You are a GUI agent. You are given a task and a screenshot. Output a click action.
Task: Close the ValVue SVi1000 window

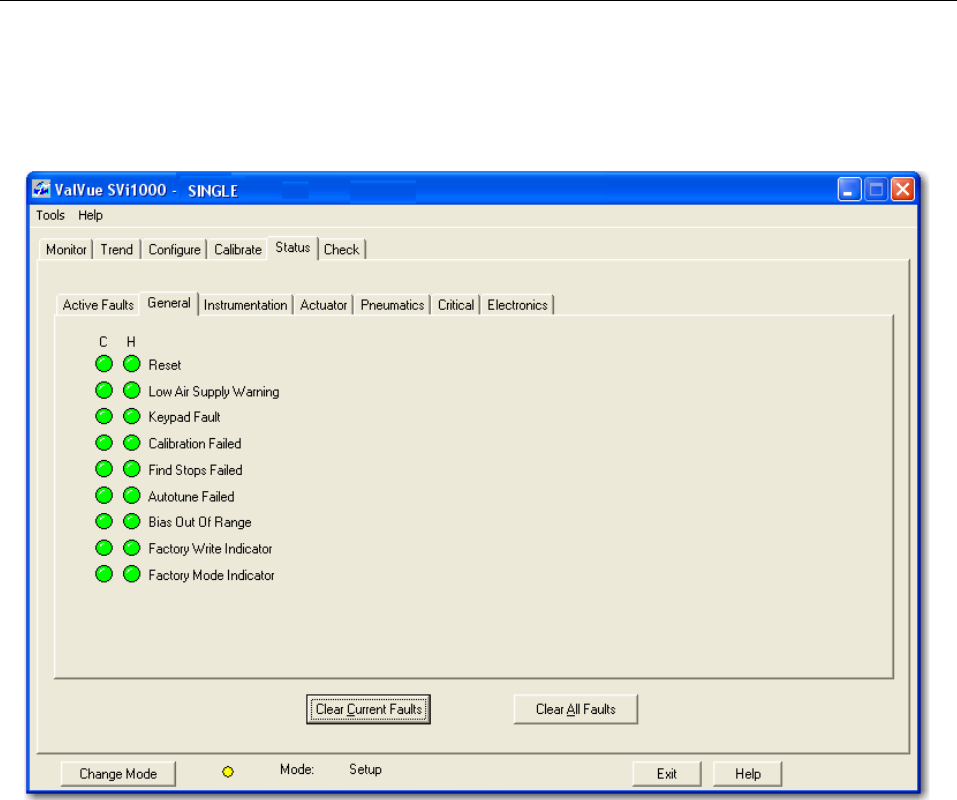pos(903,189)
